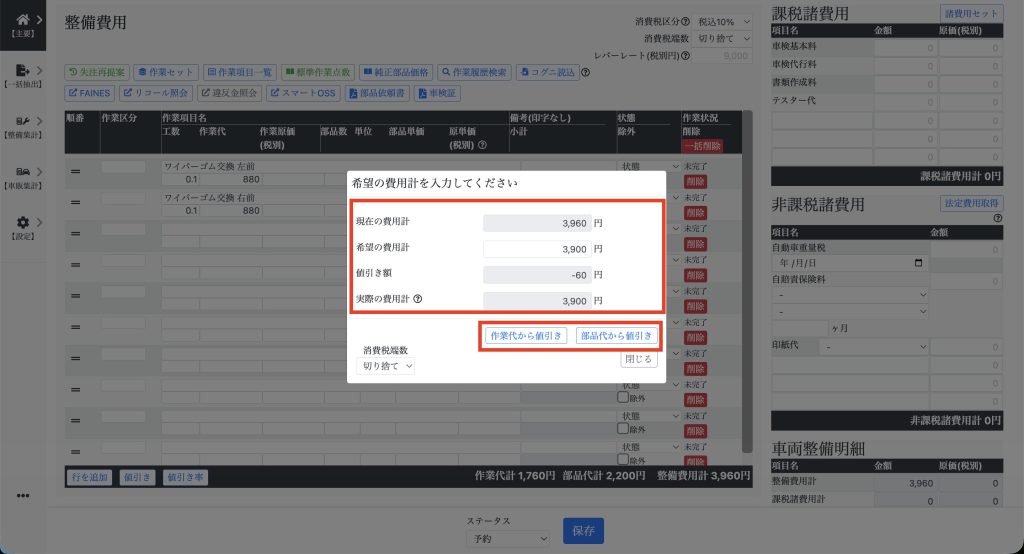The image size is (1024, 554).
Task: Click the home icon in sidebar
Action: coord(23,19)
